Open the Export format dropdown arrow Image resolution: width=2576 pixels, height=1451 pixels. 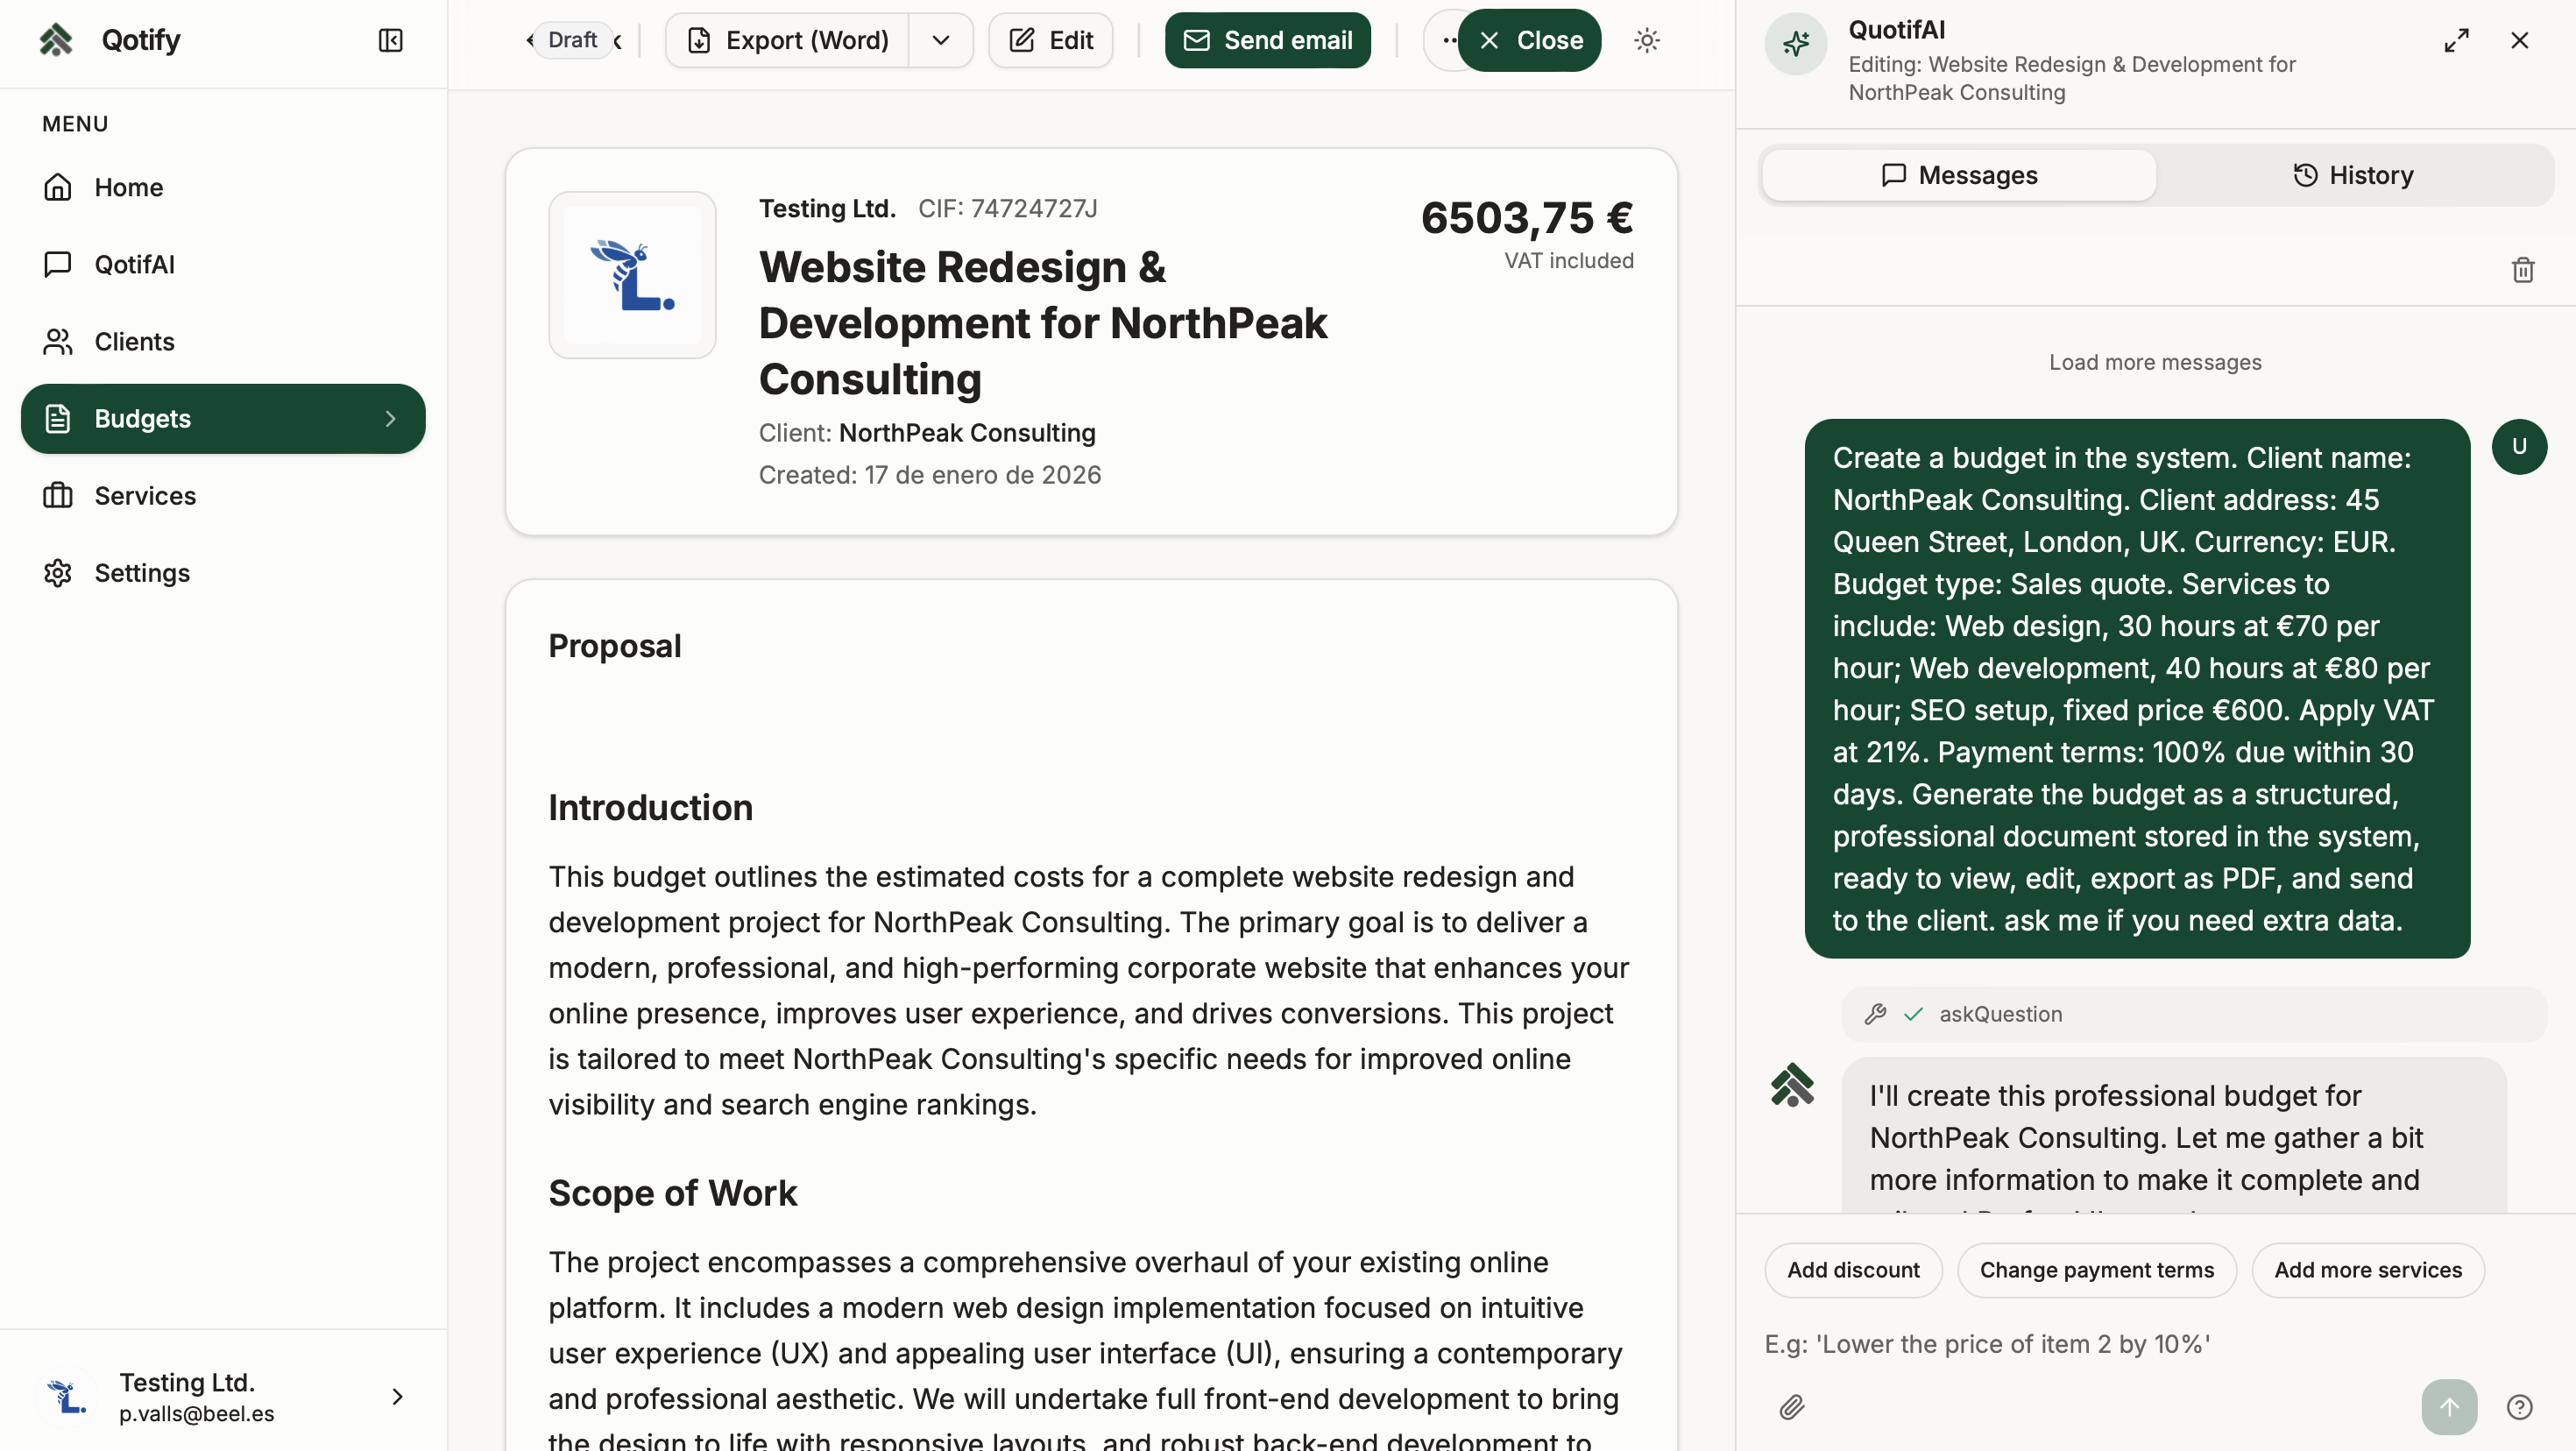940,40
